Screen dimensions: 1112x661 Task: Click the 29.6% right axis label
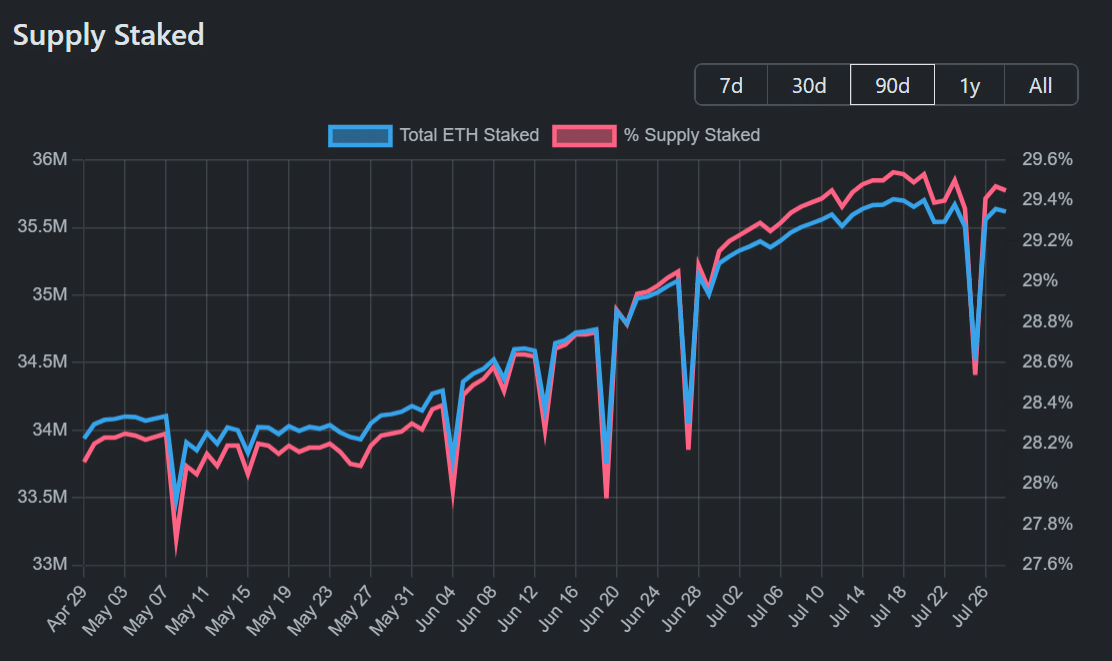click(x=1046, y=160)
